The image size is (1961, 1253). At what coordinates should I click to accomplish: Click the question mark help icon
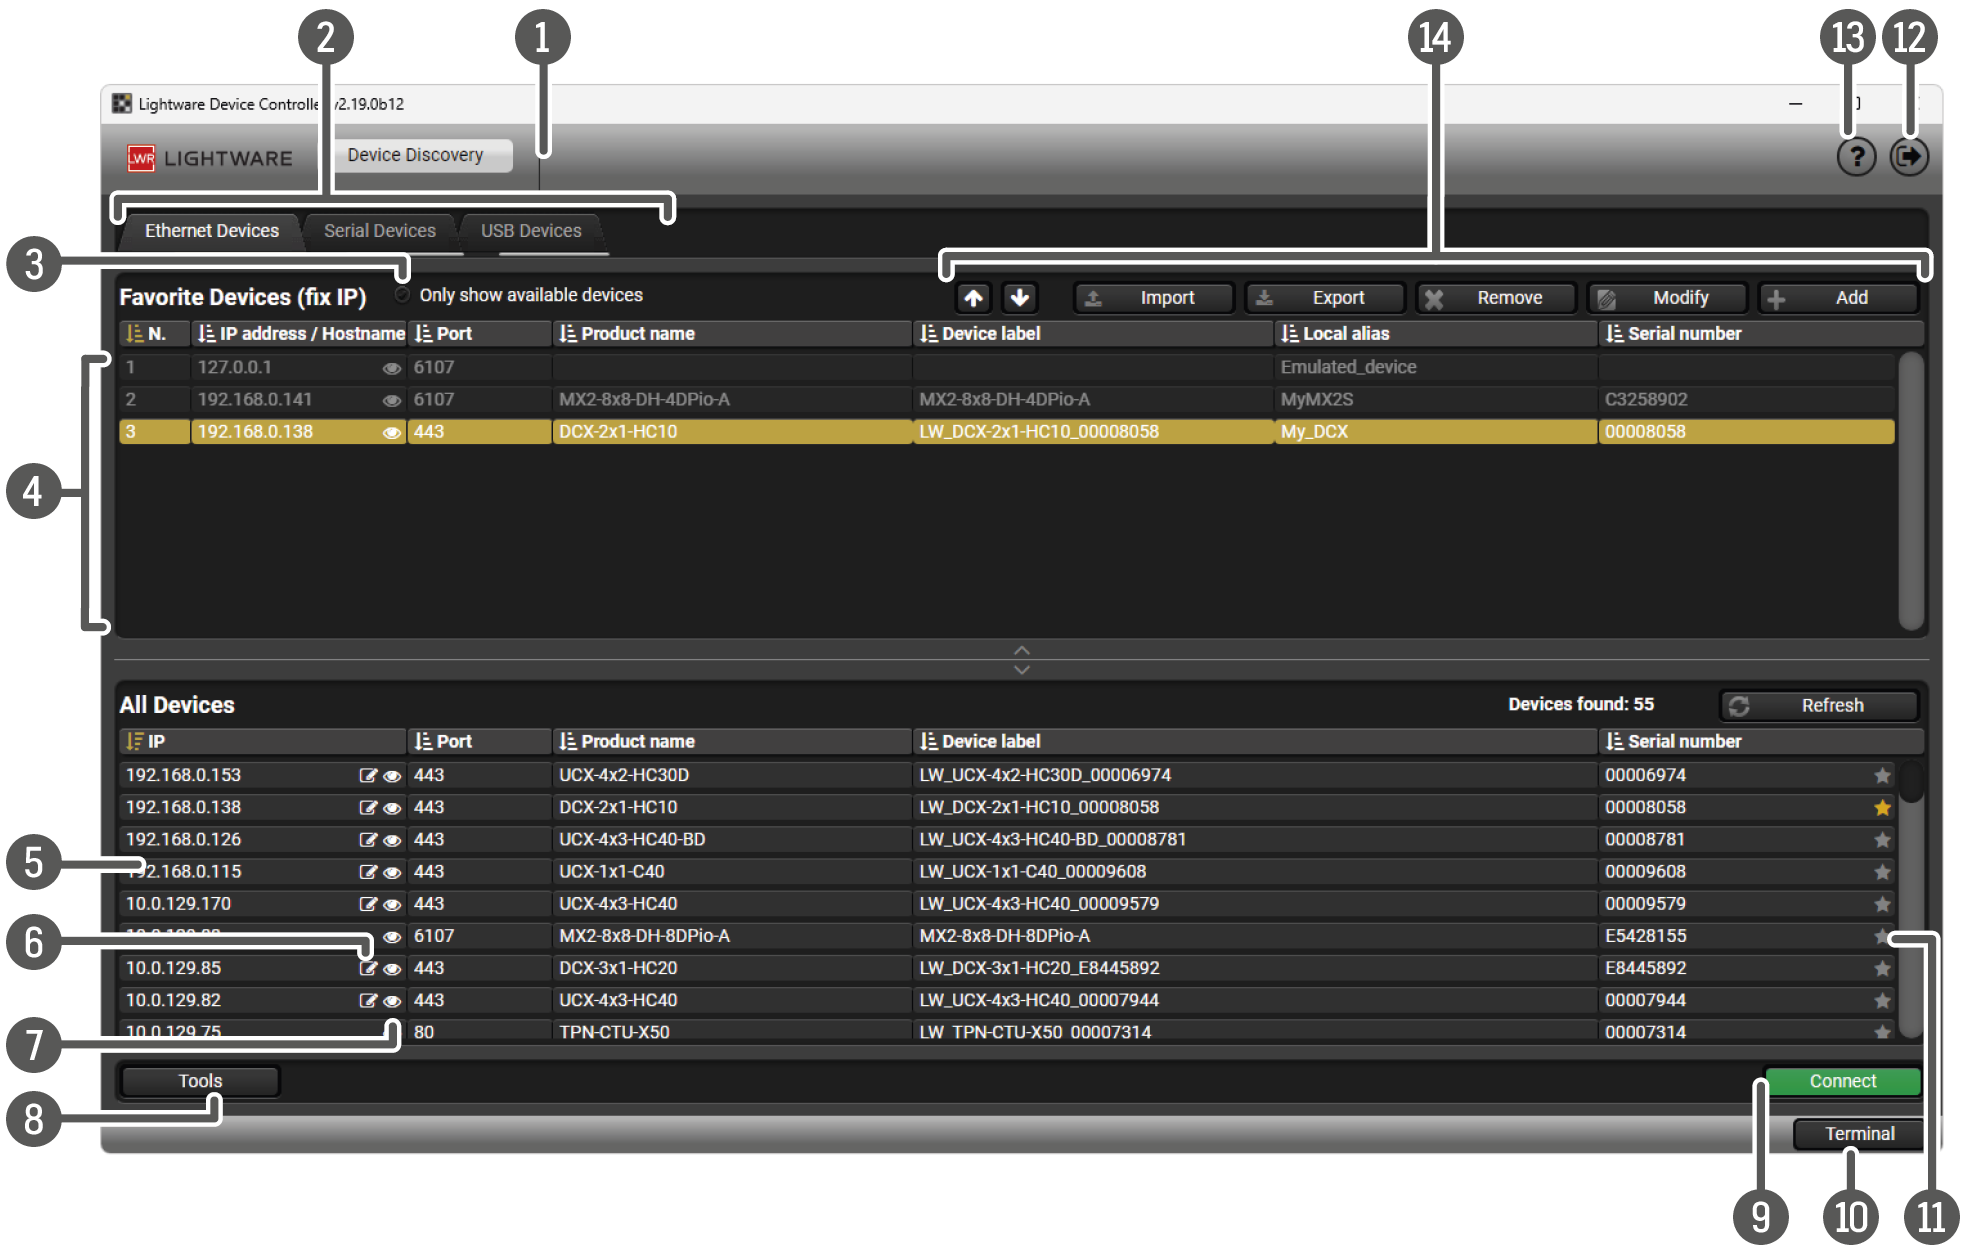[x=1856, y=157]
